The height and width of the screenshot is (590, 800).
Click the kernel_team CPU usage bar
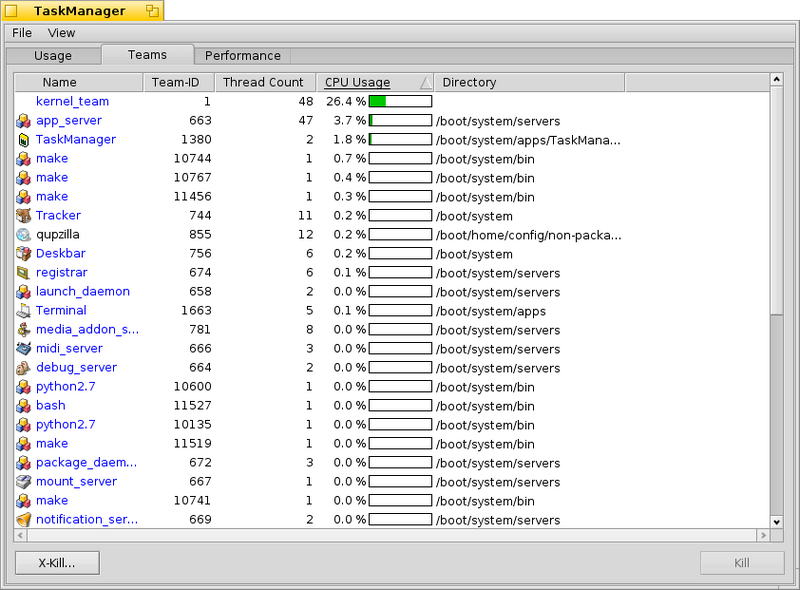tap(401, 101)
